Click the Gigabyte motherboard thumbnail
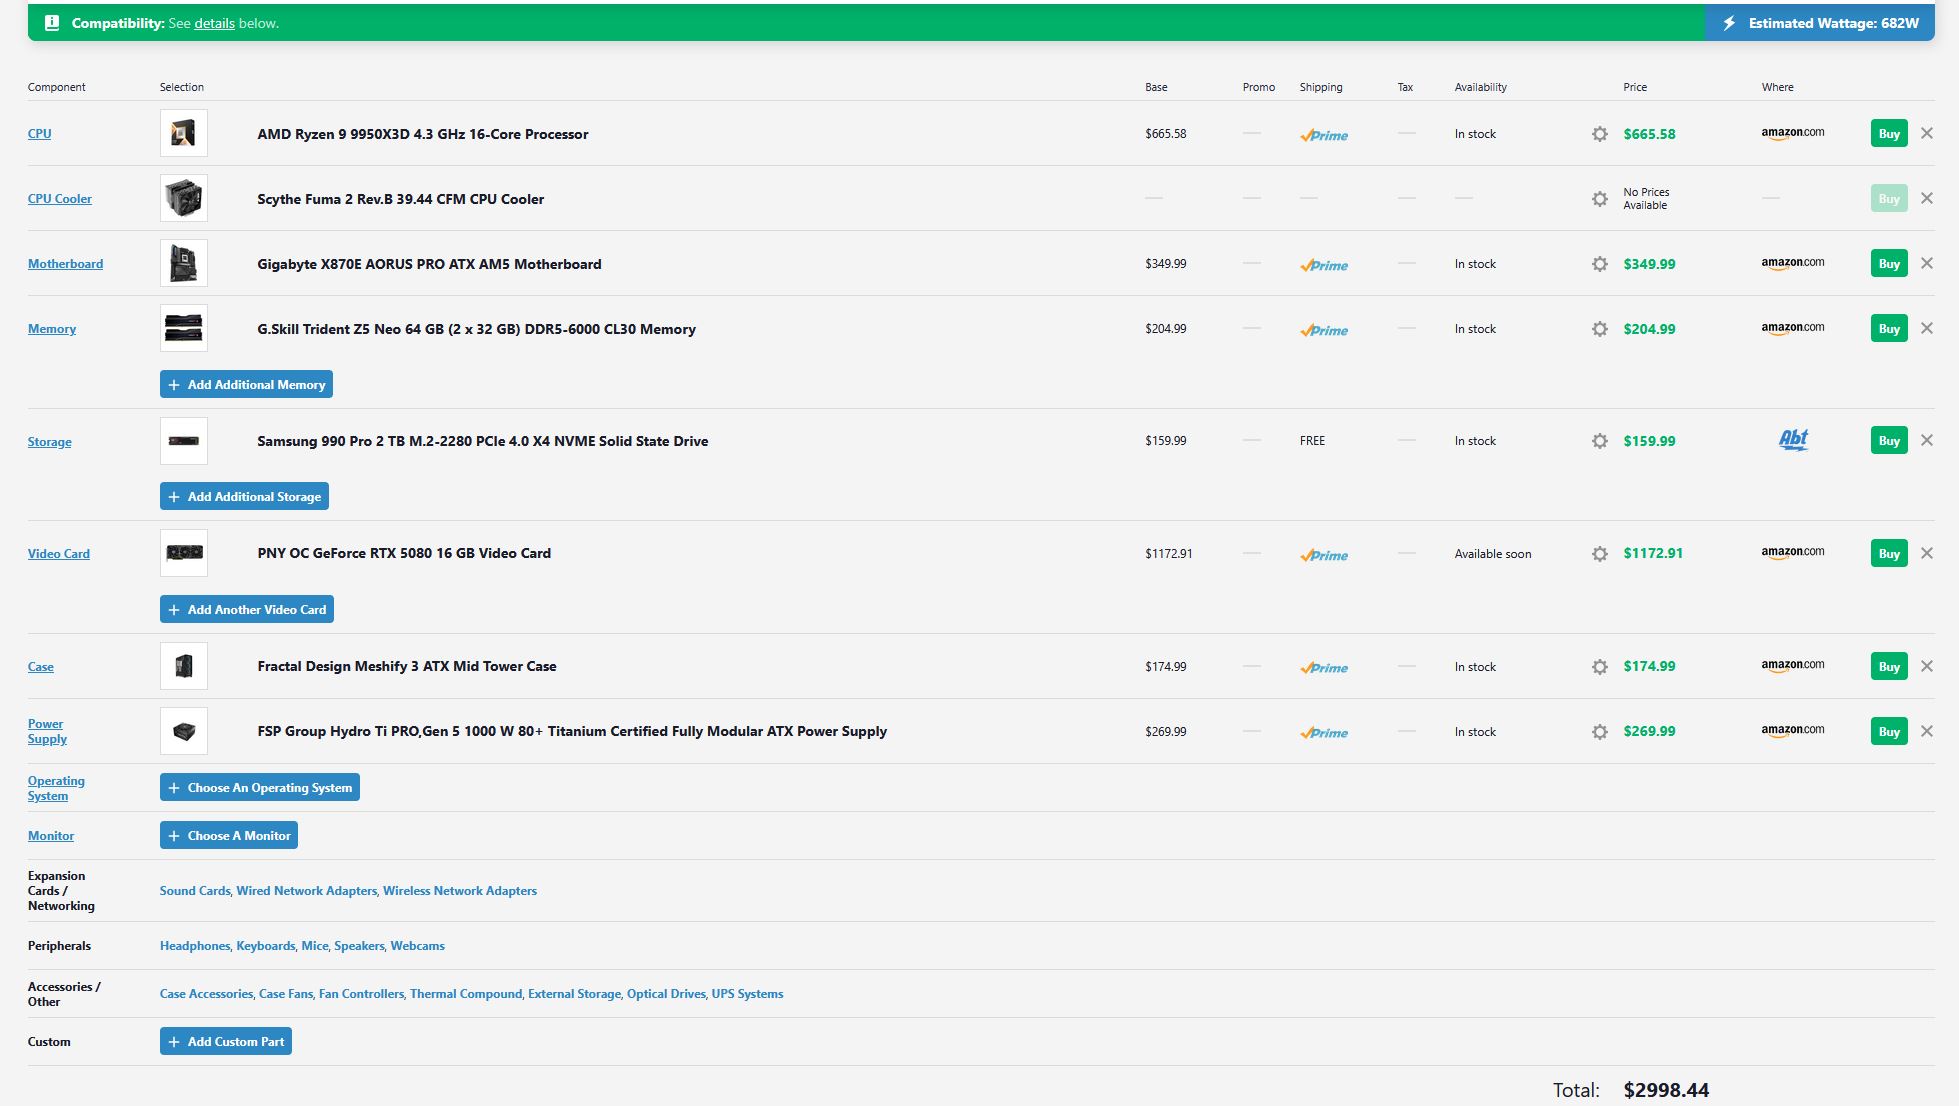 [x=184, y=263]
